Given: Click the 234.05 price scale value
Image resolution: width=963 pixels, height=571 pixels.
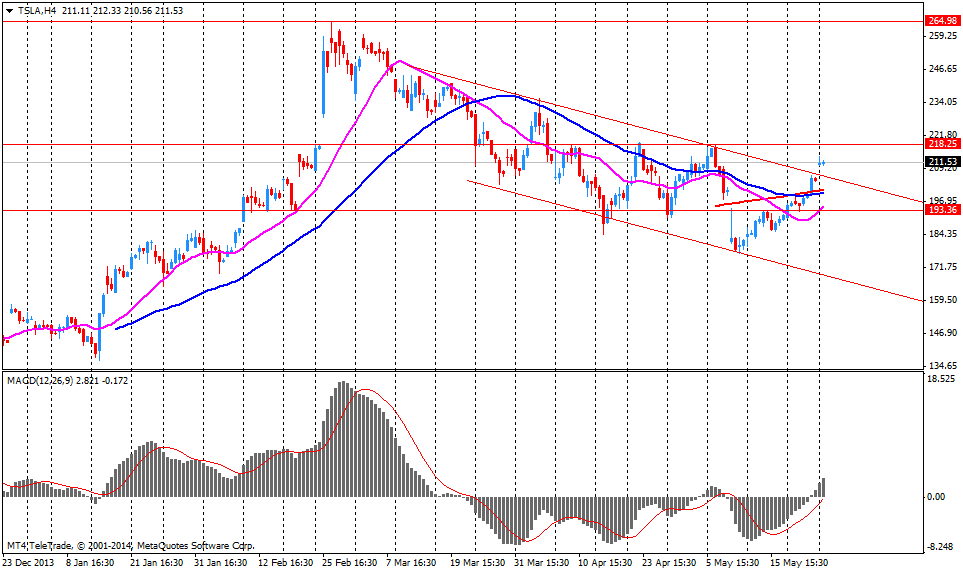Looking at the screenshot, I should point(943,102).
